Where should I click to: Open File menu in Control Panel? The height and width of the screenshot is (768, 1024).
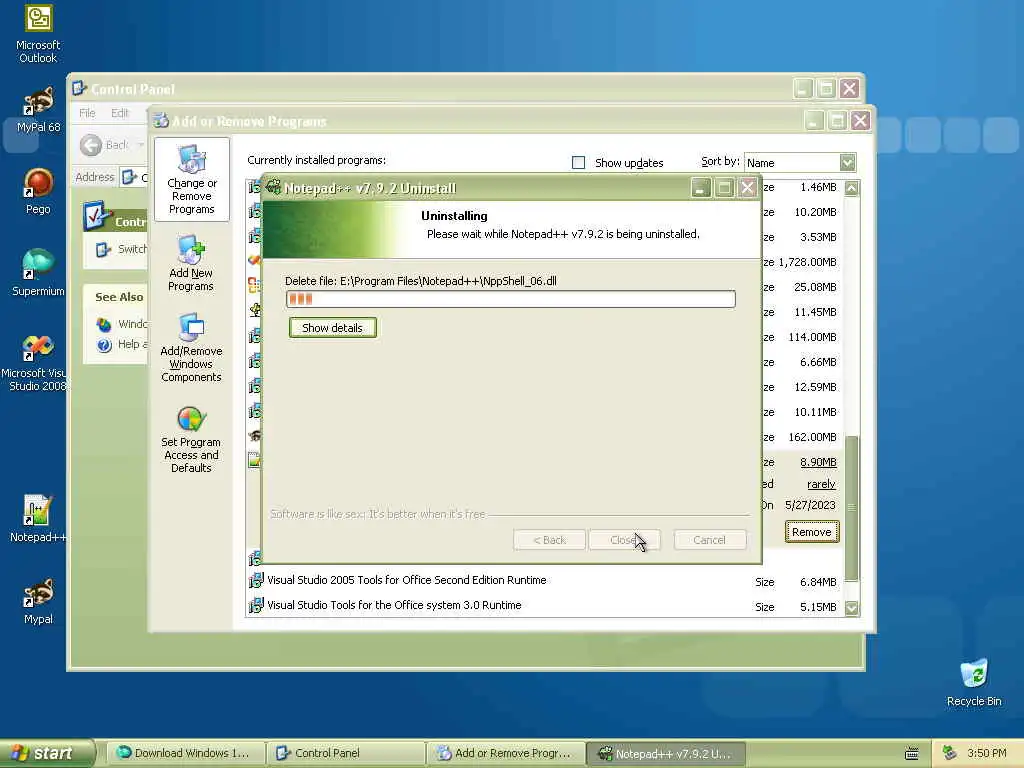coord(87,113)
